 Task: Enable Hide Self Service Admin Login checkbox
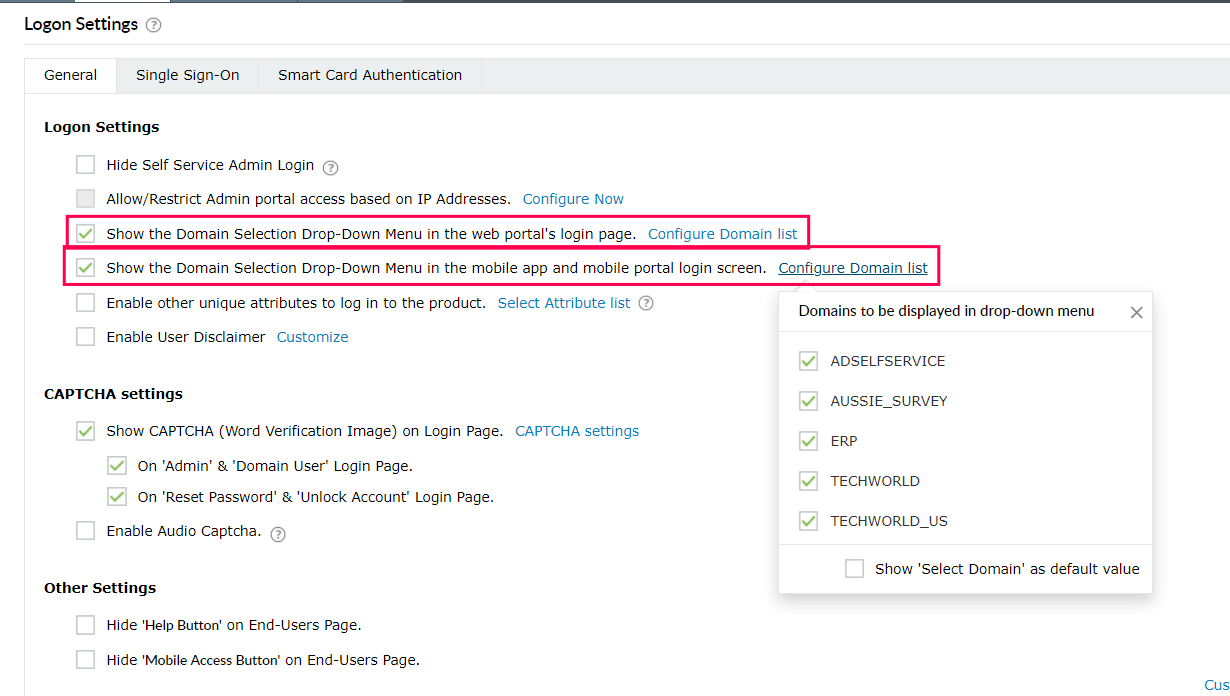pos(86,165)
